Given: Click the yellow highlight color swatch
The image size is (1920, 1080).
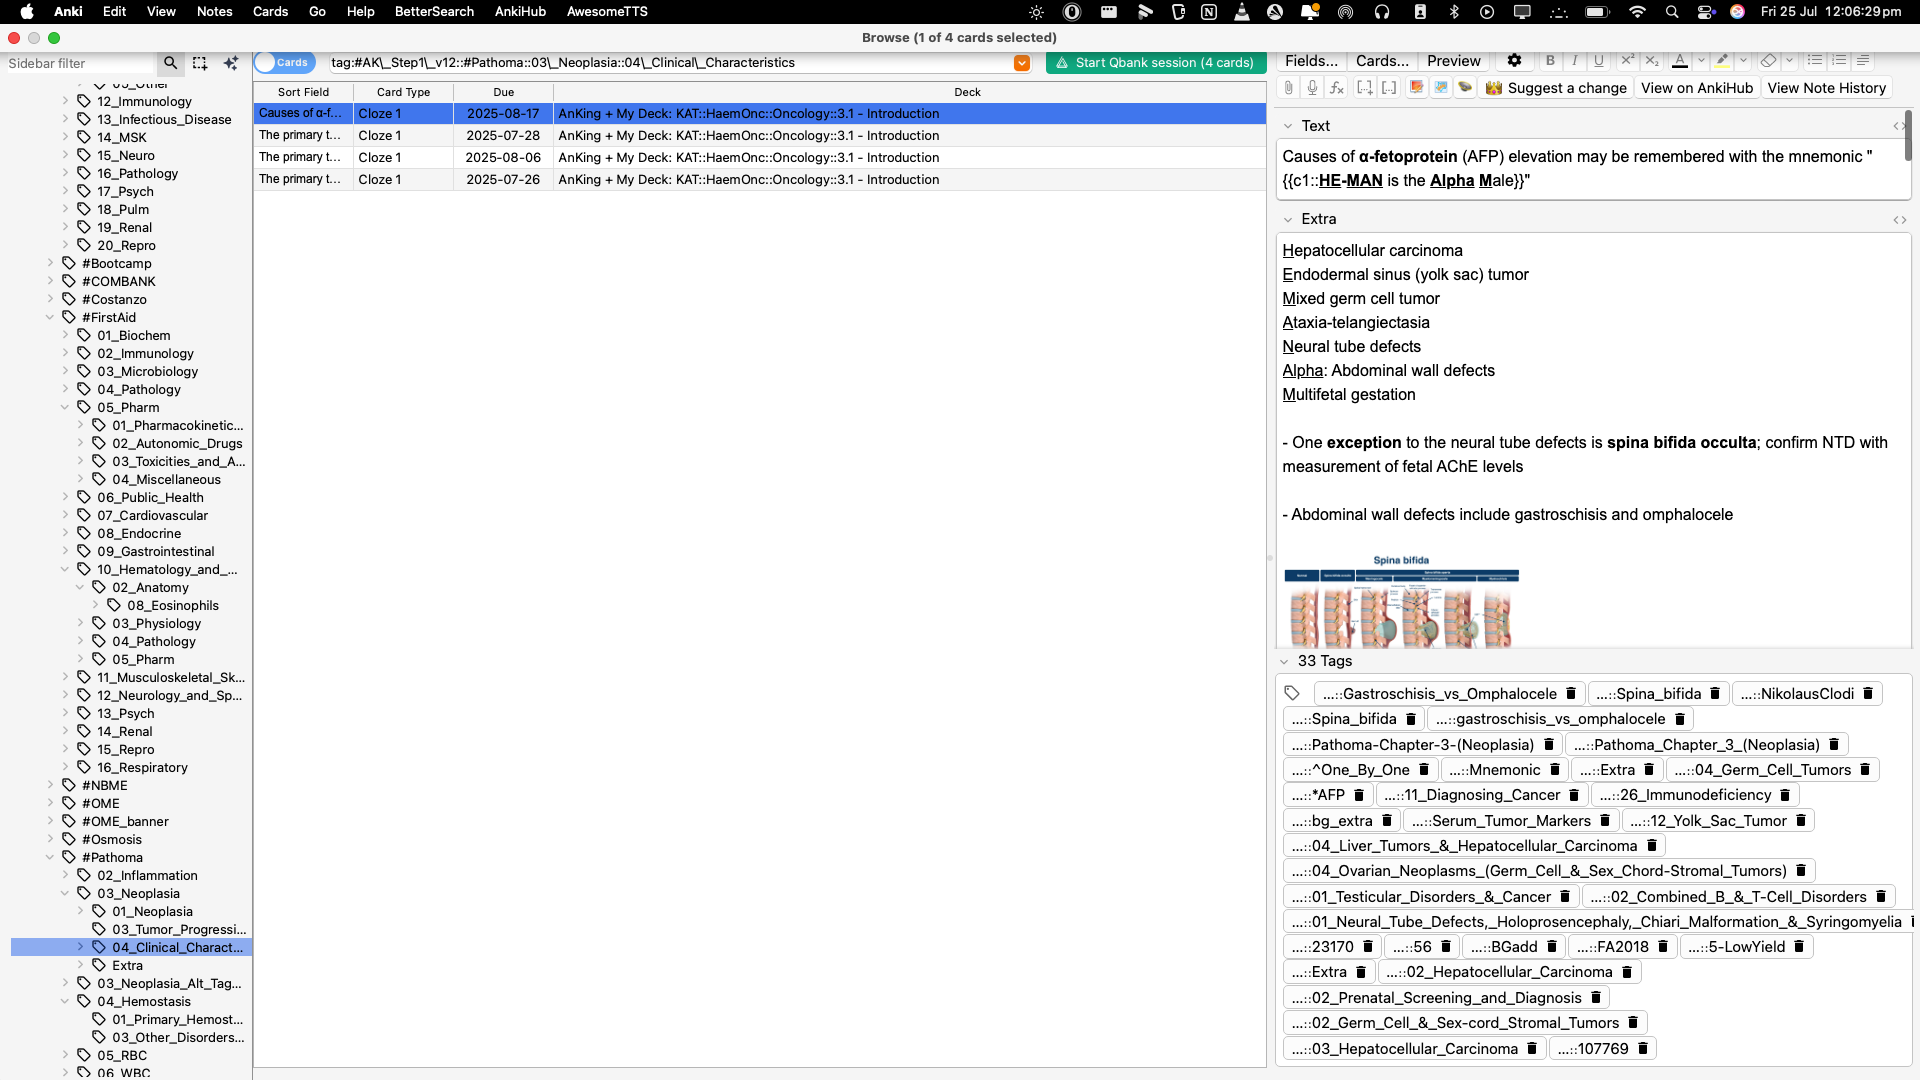Looking at the screenshot, I should tap(1721, 61).
